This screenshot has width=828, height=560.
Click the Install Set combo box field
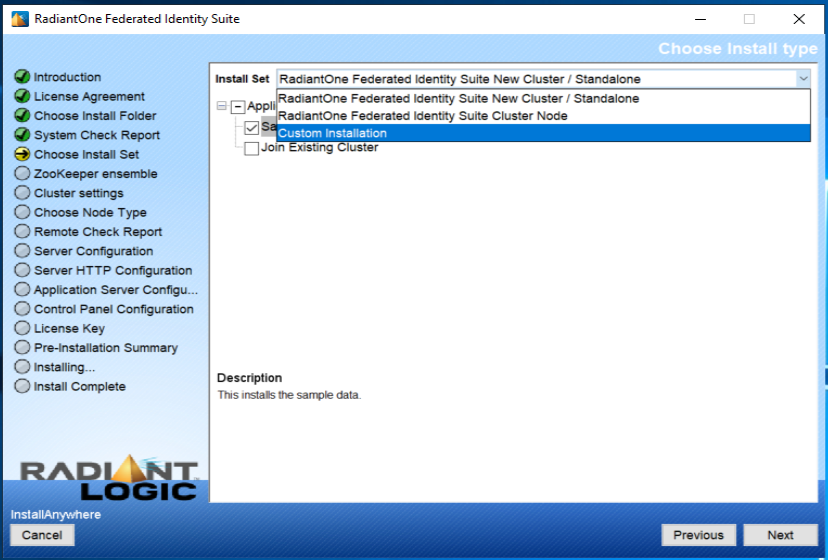tap(543, 79)
